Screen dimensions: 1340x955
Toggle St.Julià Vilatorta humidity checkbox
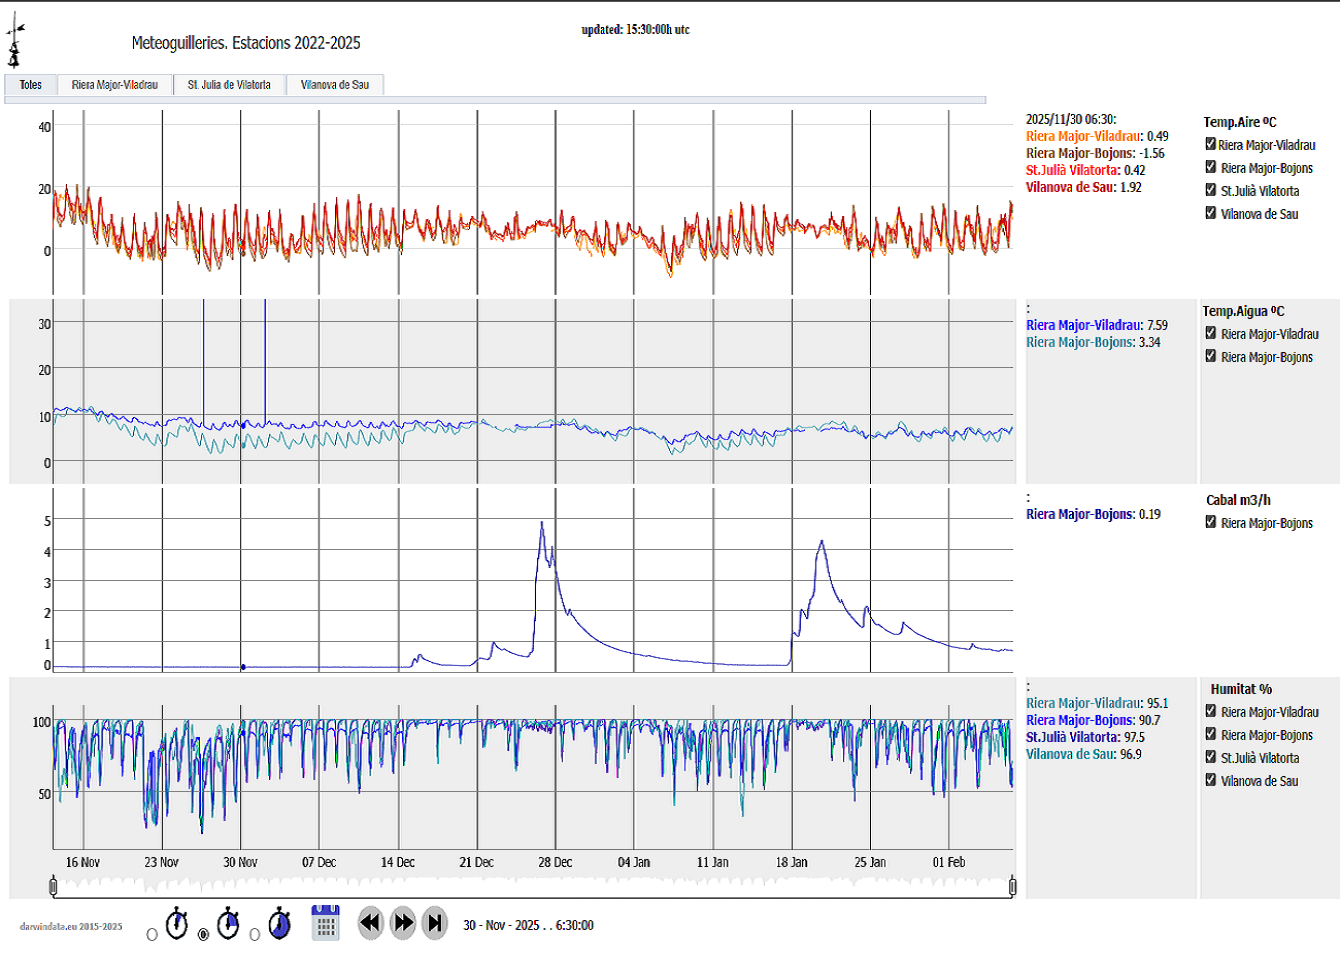(1210, 757)
